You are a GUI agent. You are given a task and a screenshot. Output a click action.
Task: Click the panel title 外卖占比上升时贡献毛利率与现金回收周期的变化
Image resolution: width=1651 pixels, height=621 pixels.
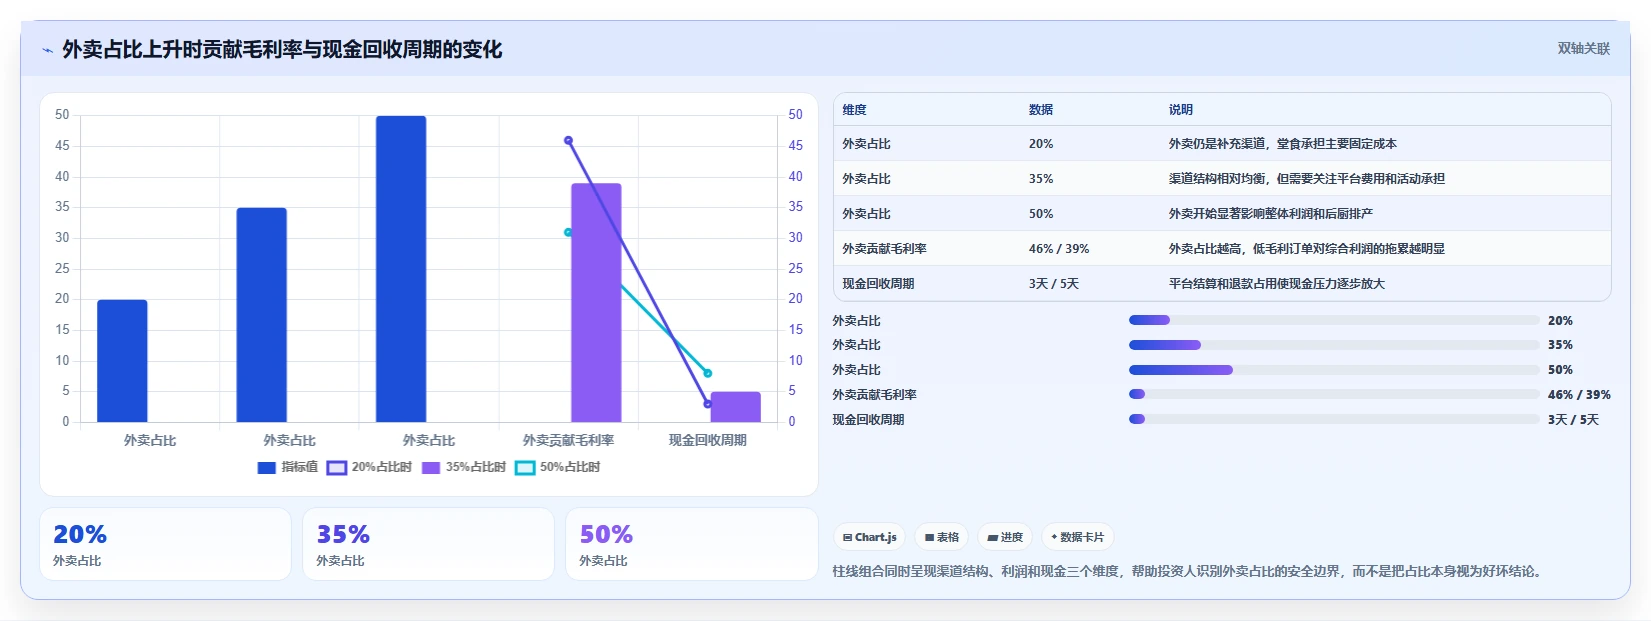(282, 49)
